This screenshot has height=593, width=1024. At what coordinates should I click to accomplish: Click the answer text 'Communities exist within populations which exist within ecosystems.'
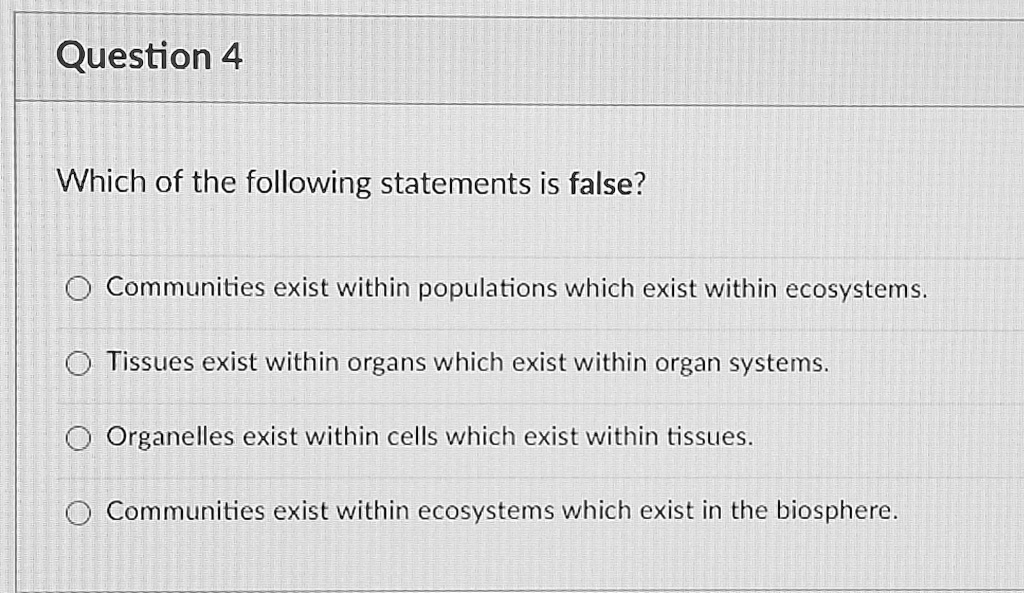517,289
